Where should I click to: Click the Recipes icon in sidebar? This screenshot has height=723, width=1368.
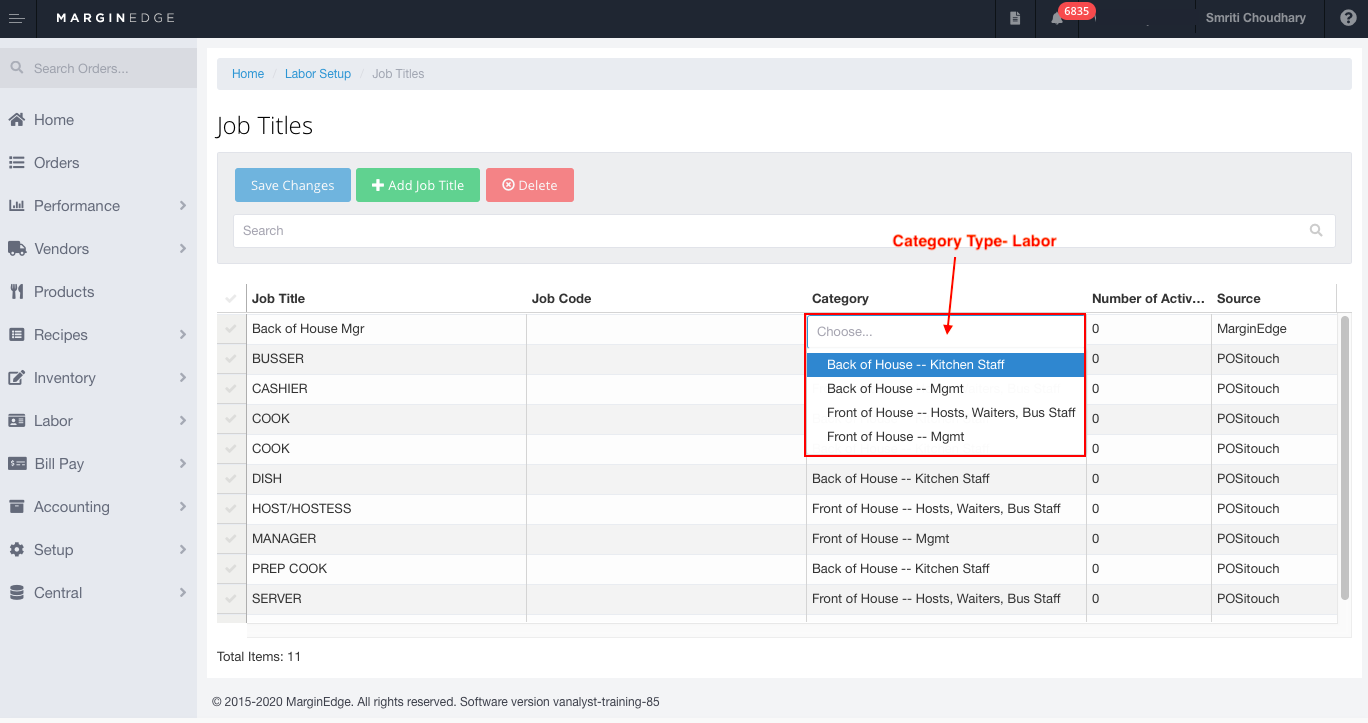pos(17,334)
